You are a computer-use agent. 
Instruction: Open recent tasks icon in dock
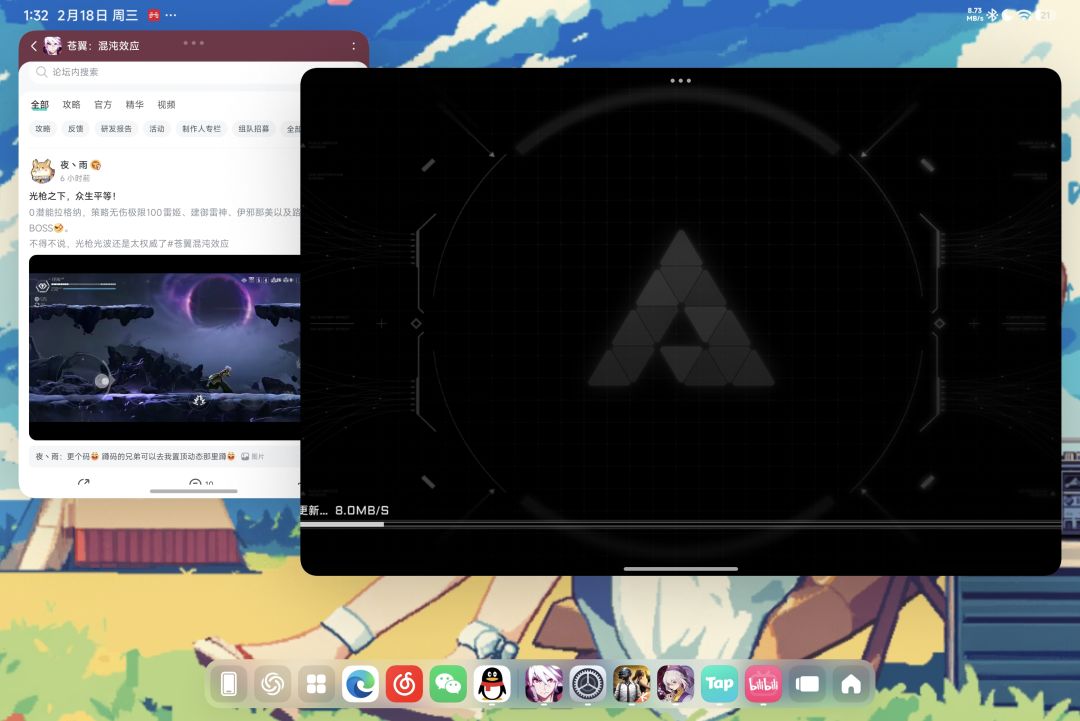pyautogui.click(x=807, y=684)
